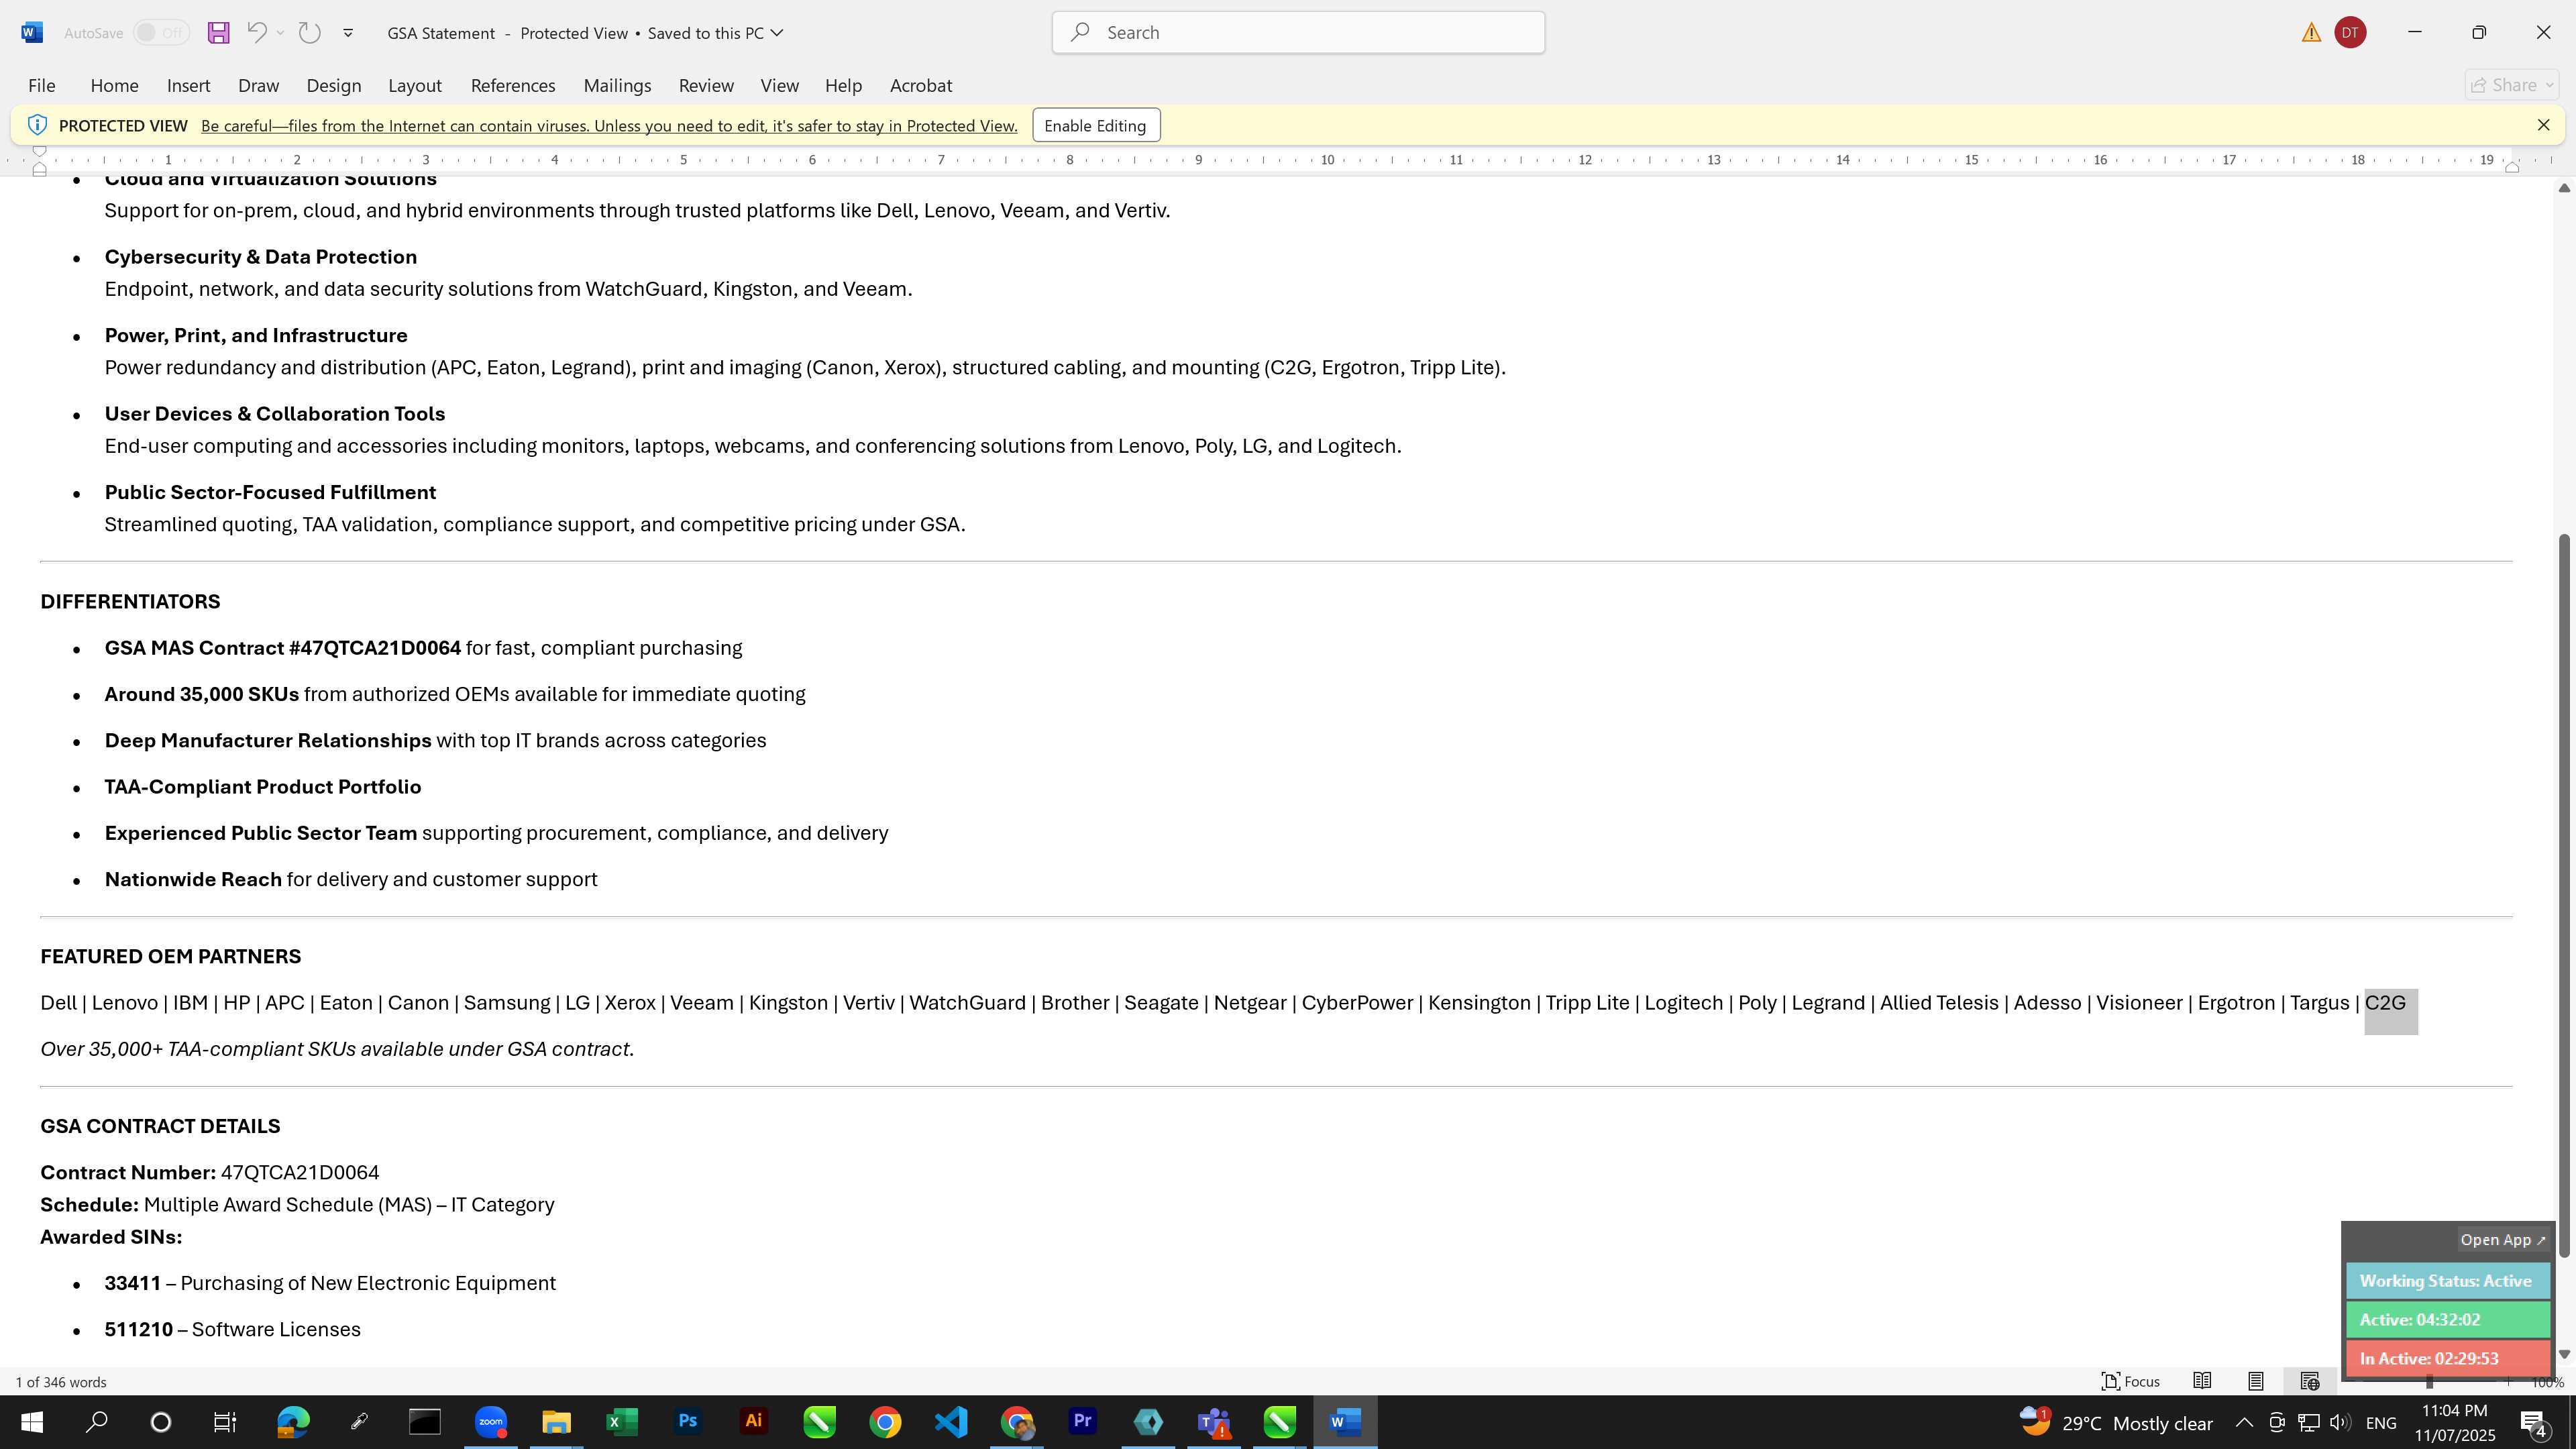Image resolution: width=2576 pixels, height=1449 pixels.
Task: Click the Undo arrow icon
Action: coord(256,32)
